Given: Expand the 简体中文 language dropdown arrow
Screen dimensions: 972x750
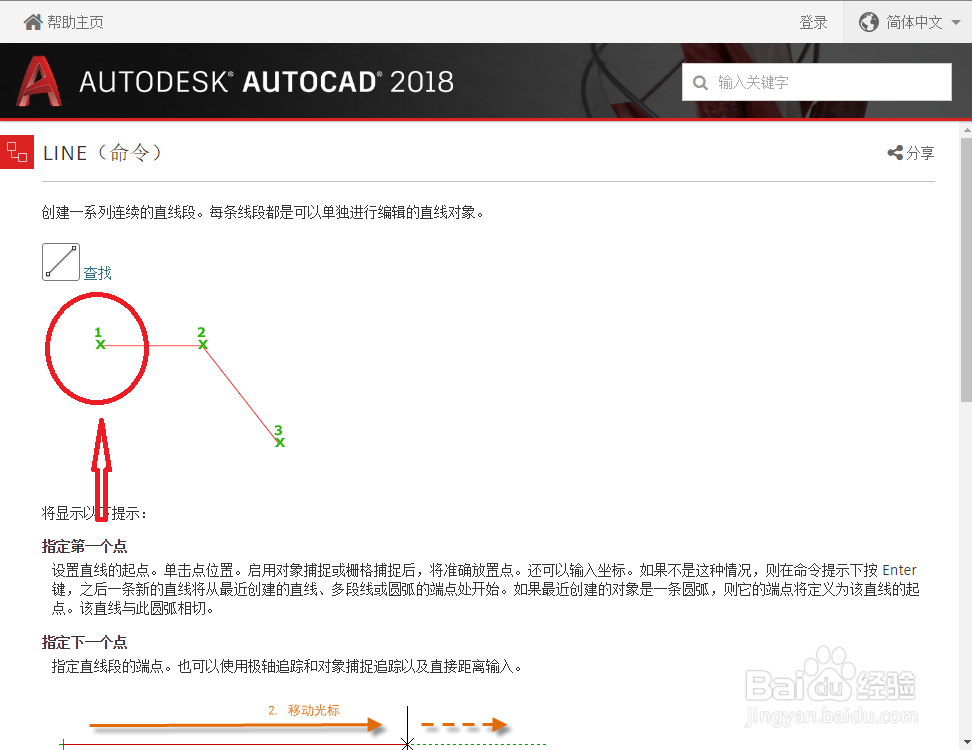Looking at the screenshot, I should tap(956, 22).
